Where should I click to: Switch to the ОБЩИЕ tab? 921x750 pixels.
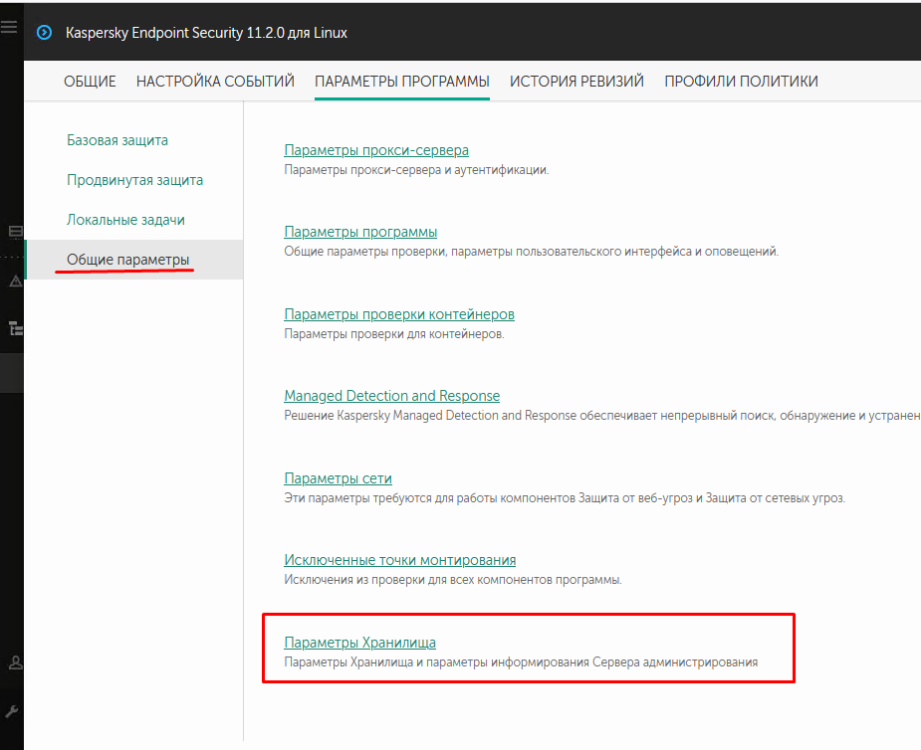[90, 81]
